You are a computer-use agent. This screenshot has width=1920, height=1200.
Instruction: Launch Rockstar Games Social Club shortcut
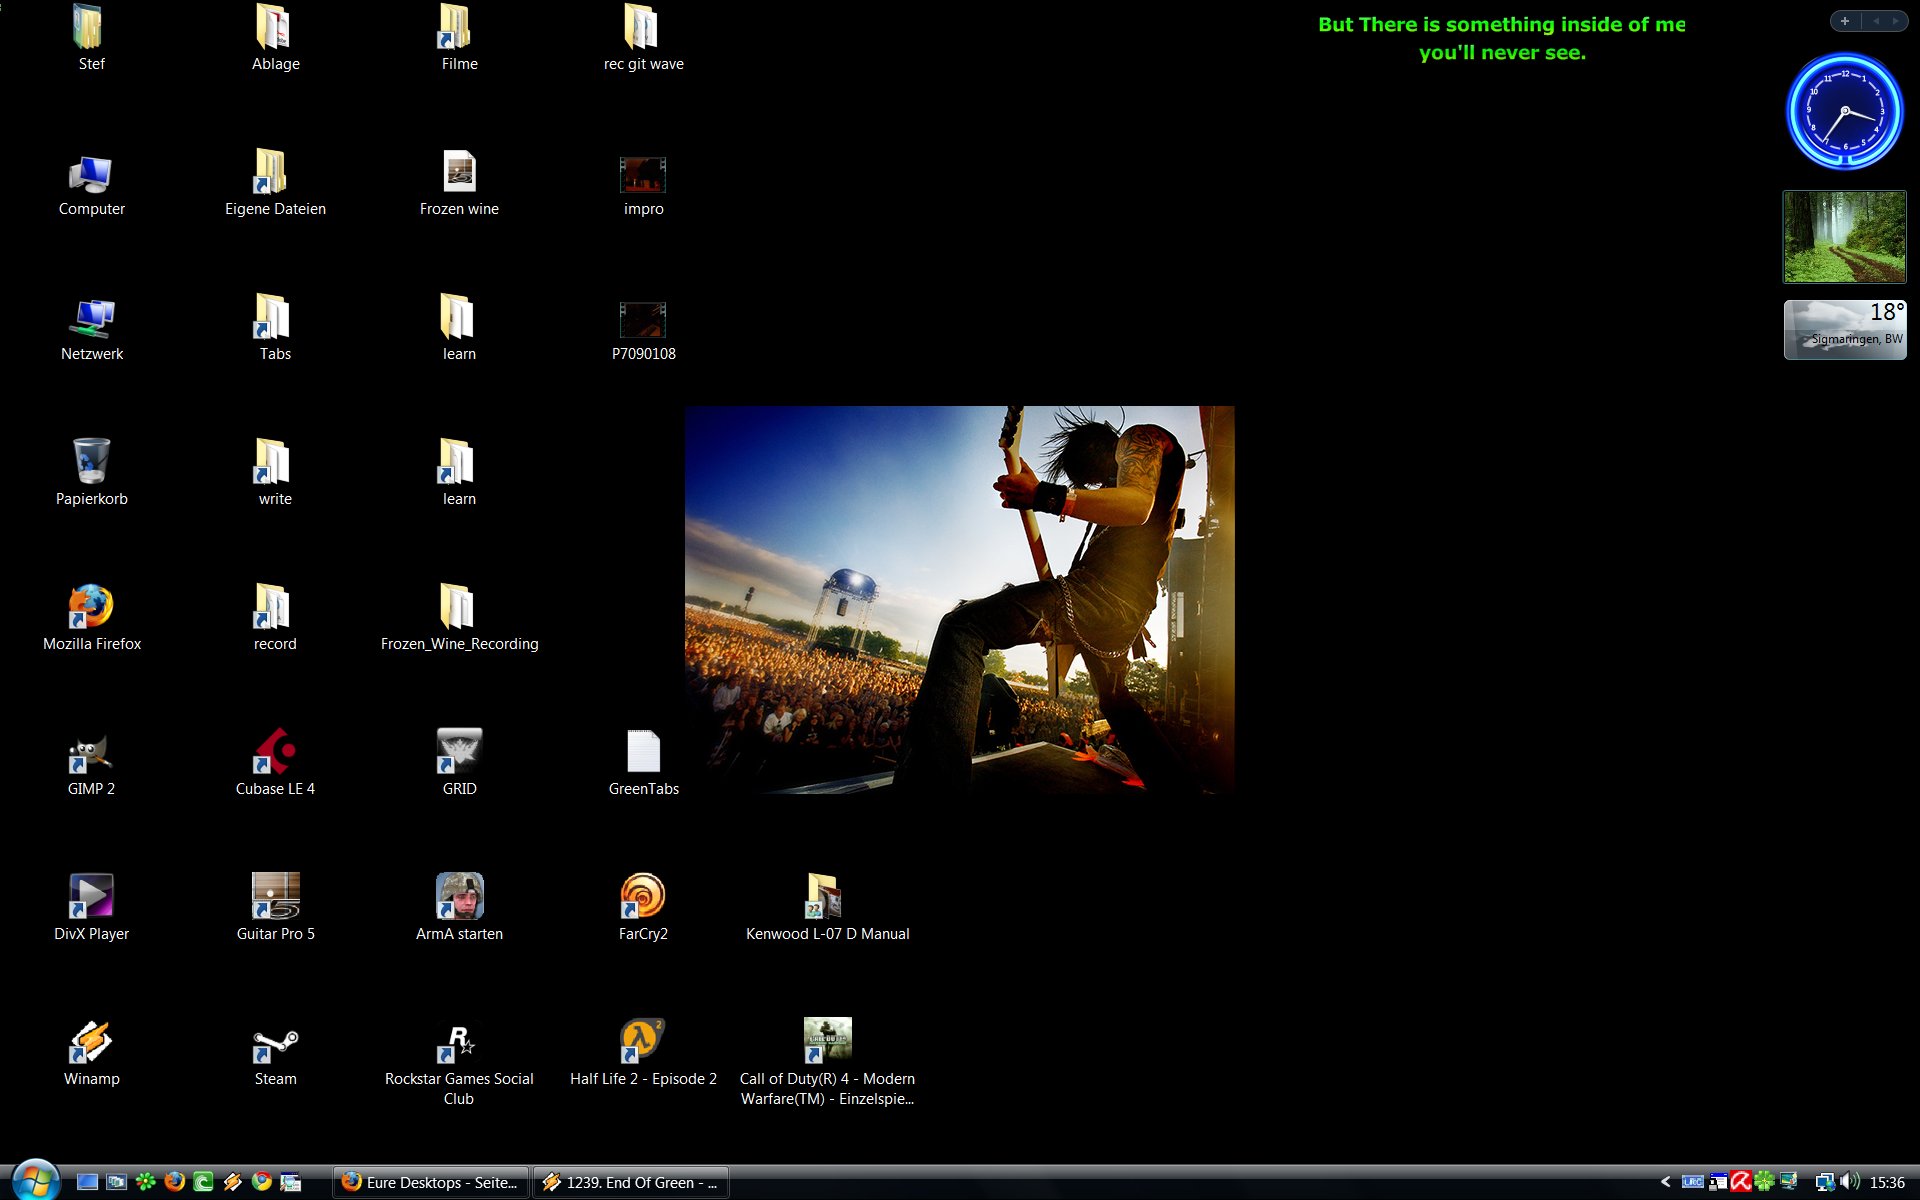pos(459,1064)
